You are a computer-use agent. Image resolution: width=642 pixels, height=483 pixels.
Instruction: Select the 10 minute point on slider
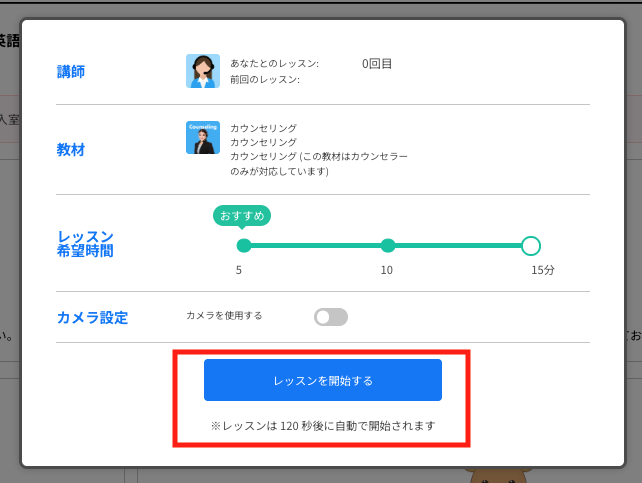(388, 246)
